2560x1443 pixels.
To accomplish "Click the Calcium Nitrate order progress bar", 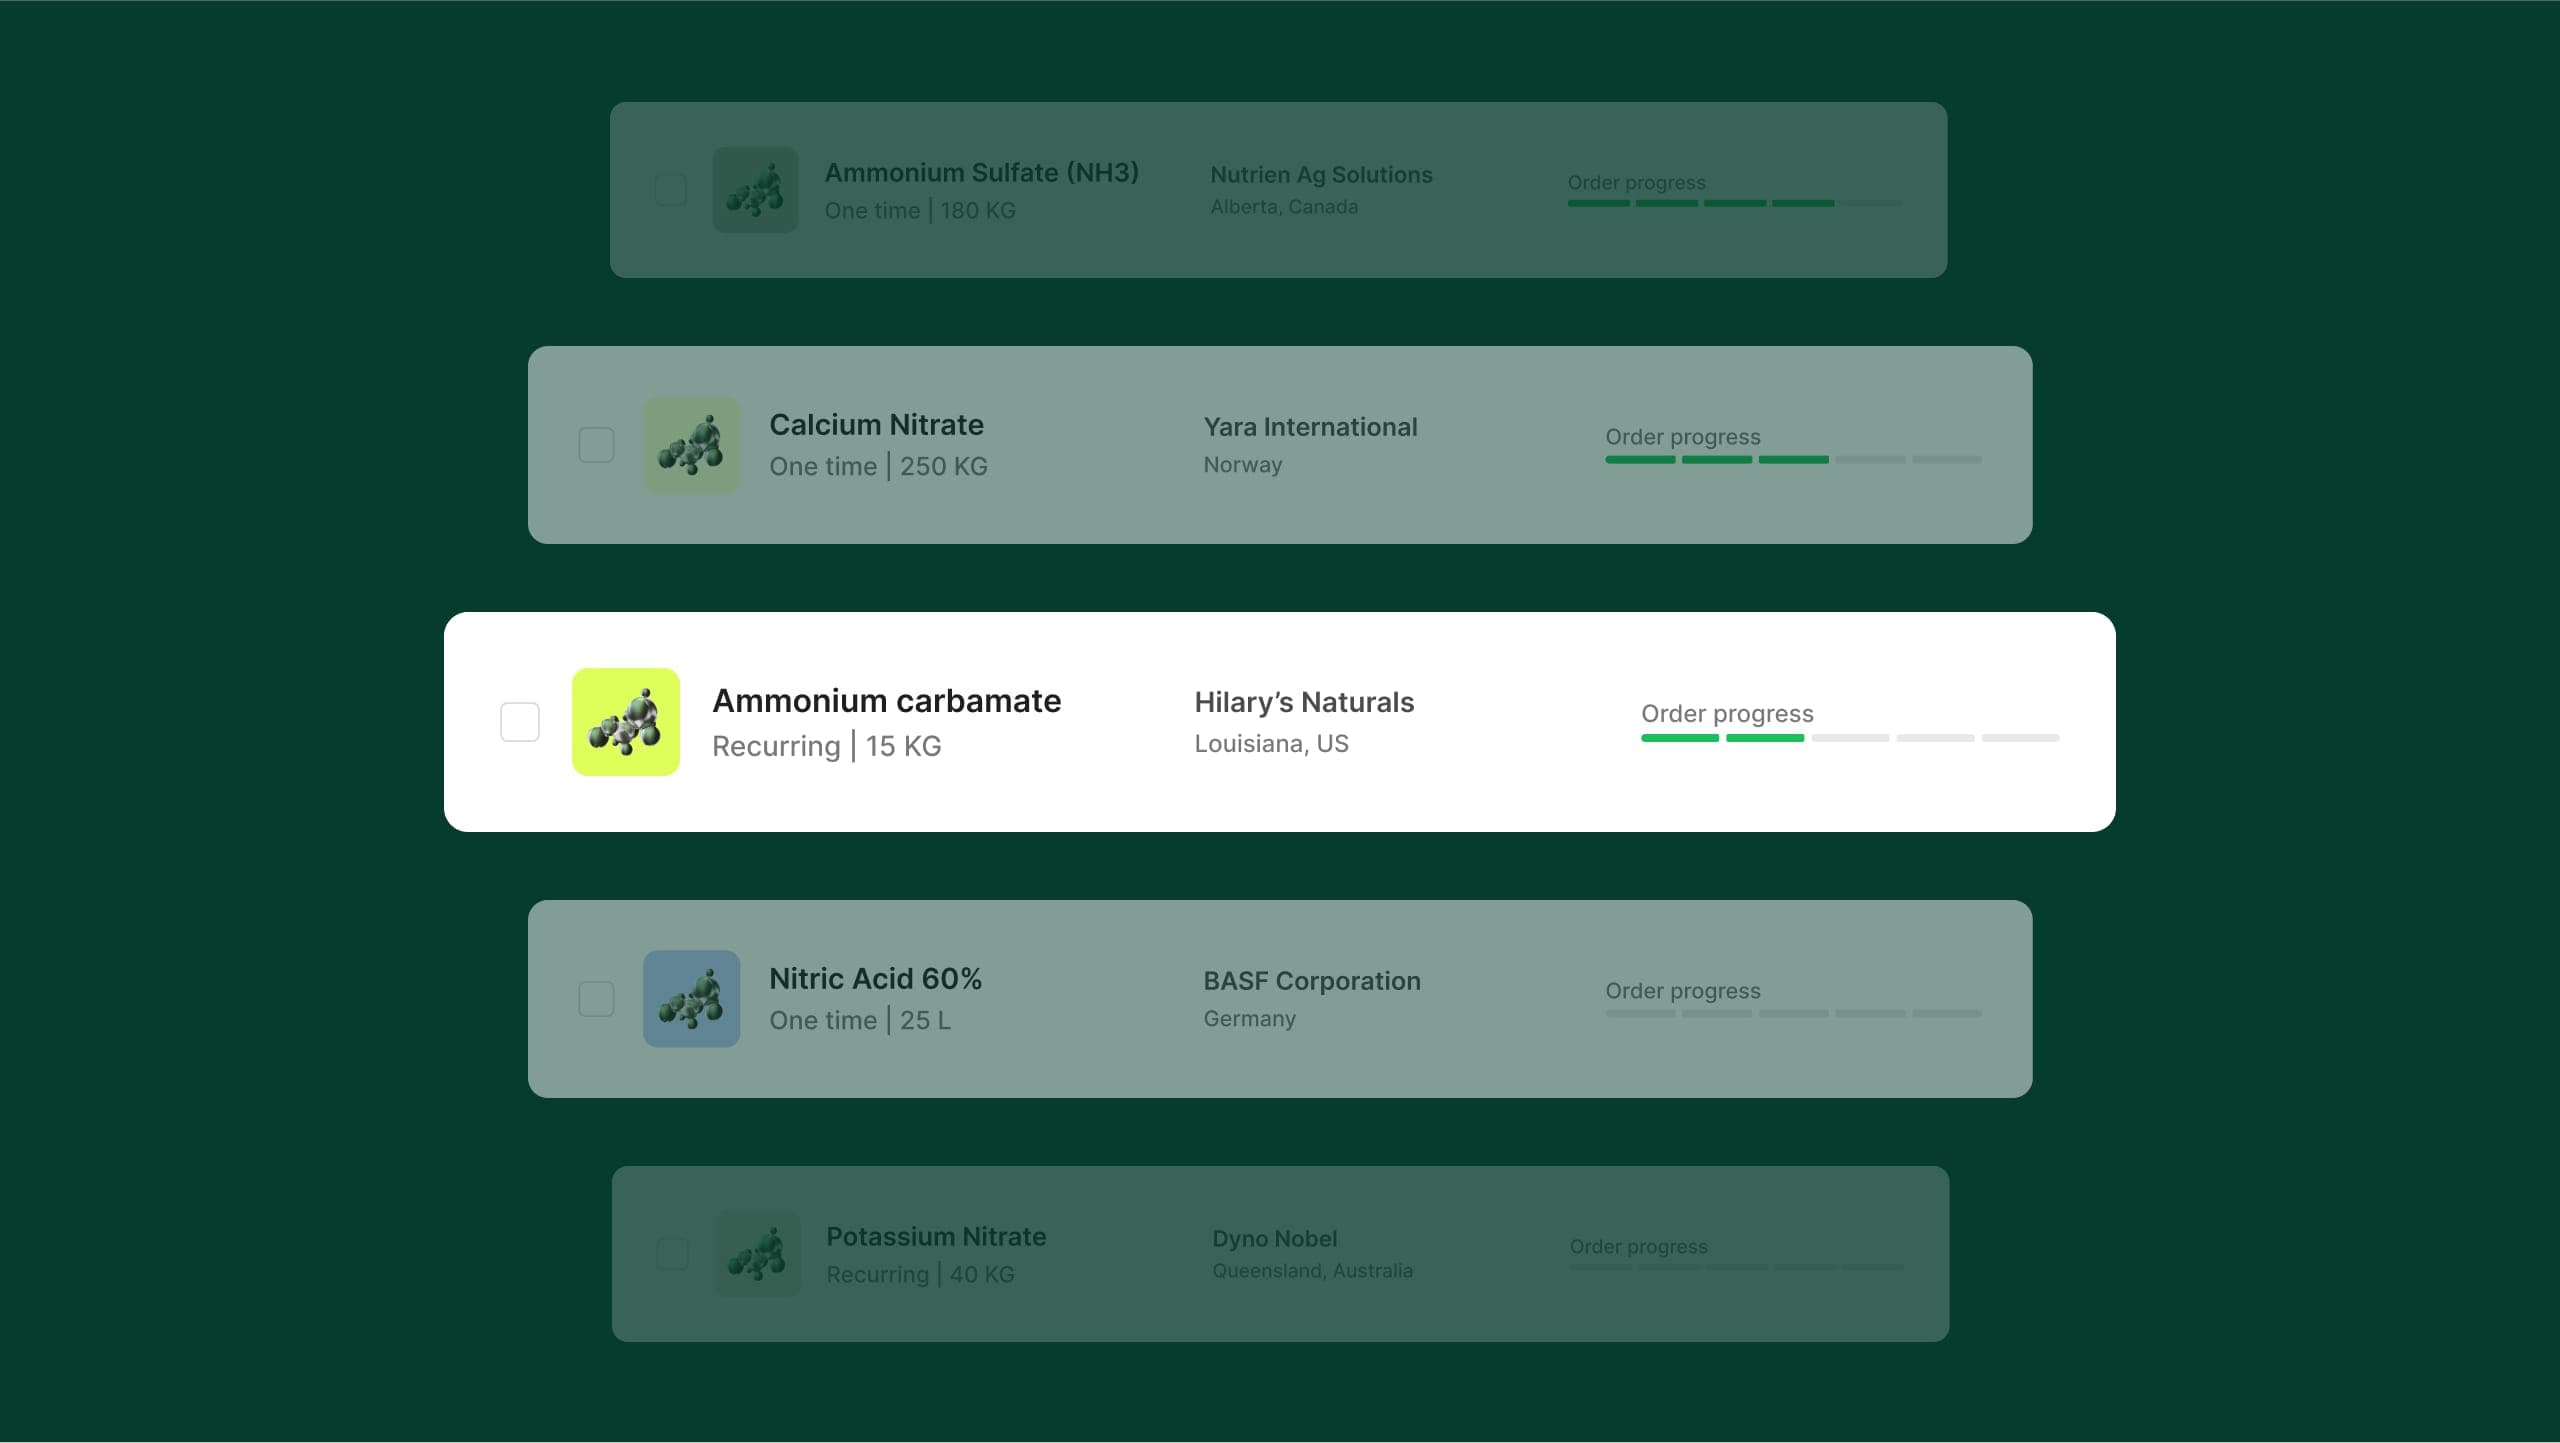I will pos(1794,460).
